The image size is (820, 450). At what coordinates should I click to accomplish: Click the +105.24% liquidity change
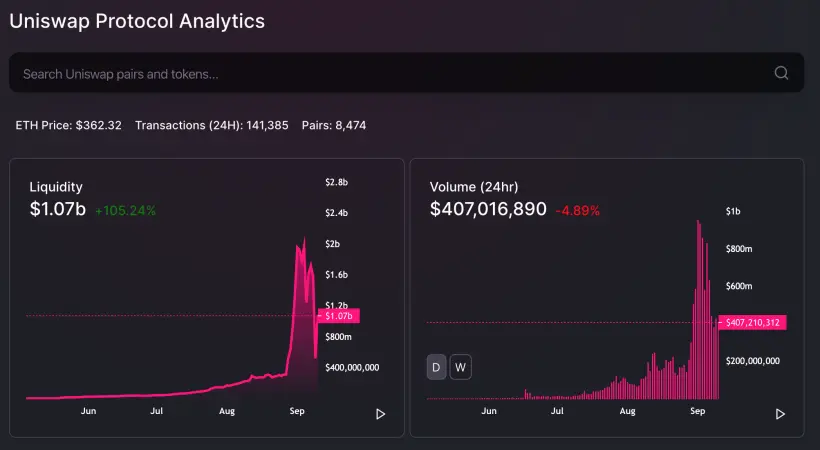click(x=126, y=210)
